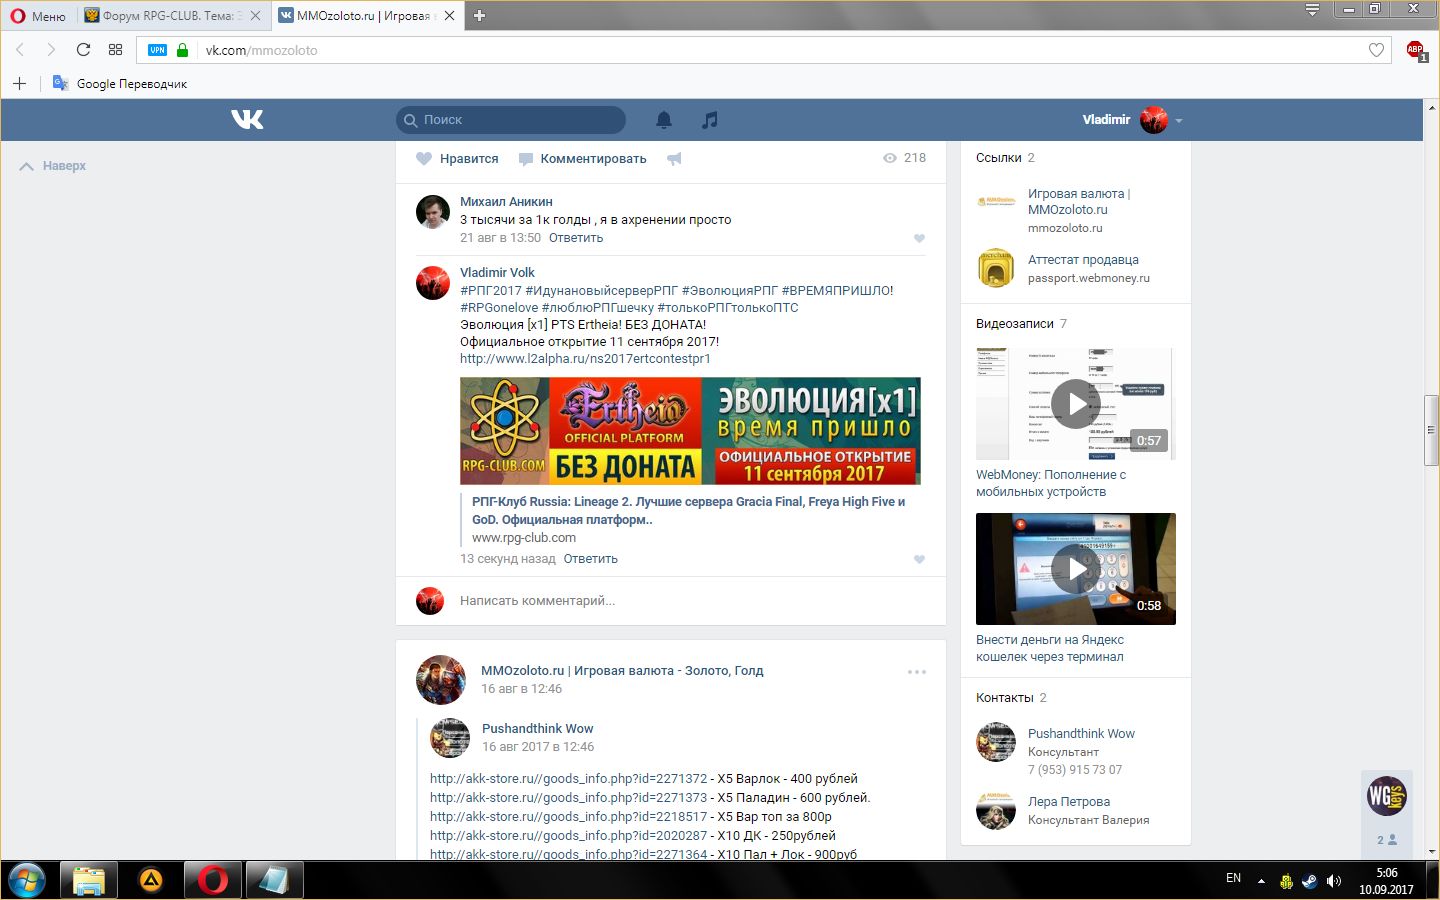
Task: Click Комментировать under the post
Action: pos(583,158)
